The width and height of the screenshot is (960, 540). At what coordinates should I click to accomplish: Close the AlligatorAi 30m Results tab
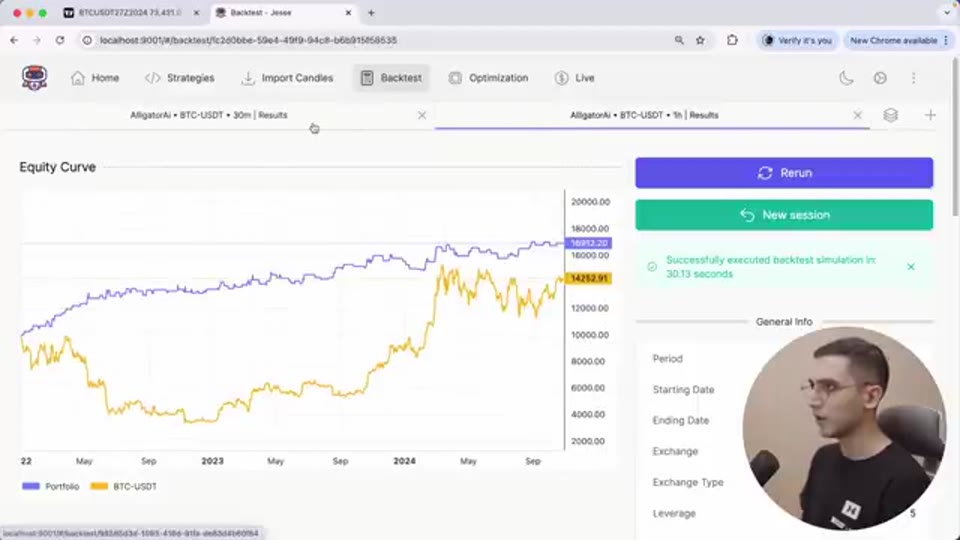tap(422, 115)
